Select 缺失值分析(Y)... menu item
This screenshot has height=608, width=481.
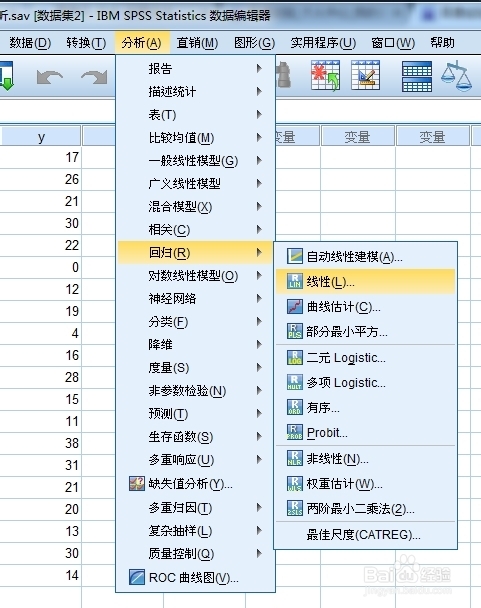click(x=195, y=484)
